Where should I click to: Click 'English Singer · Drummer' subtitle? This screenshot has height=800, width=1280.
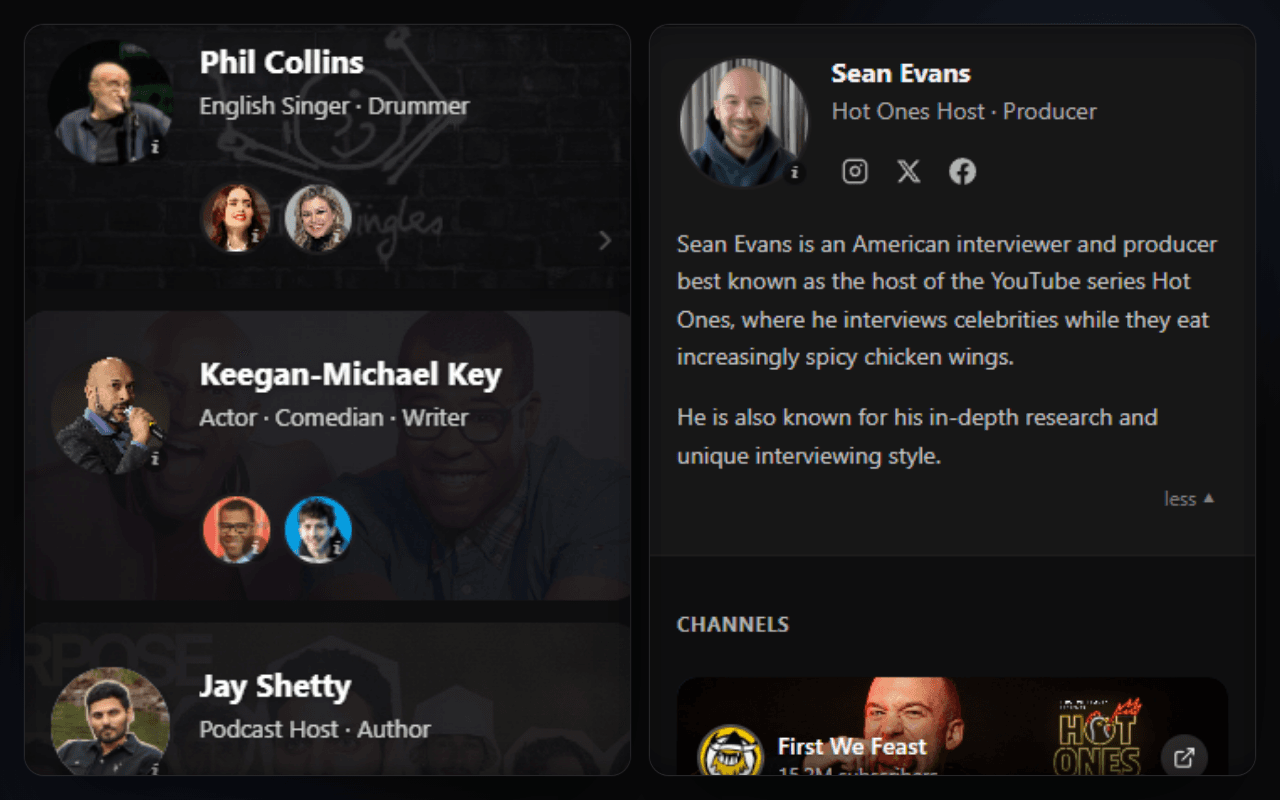click(x=334, y=106)
